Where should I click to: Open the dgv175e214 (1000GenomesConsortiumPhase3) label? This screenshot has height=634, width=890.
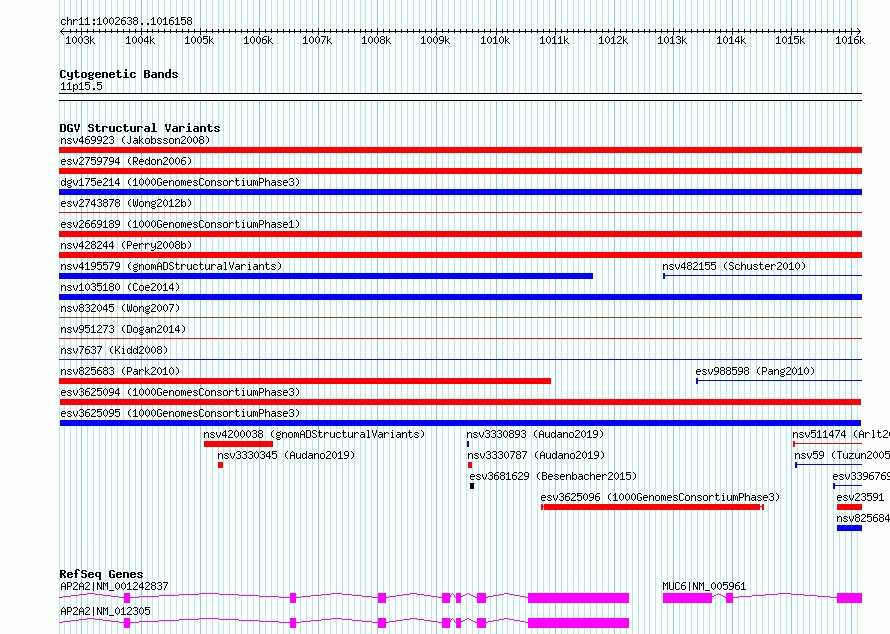point(180,182)
